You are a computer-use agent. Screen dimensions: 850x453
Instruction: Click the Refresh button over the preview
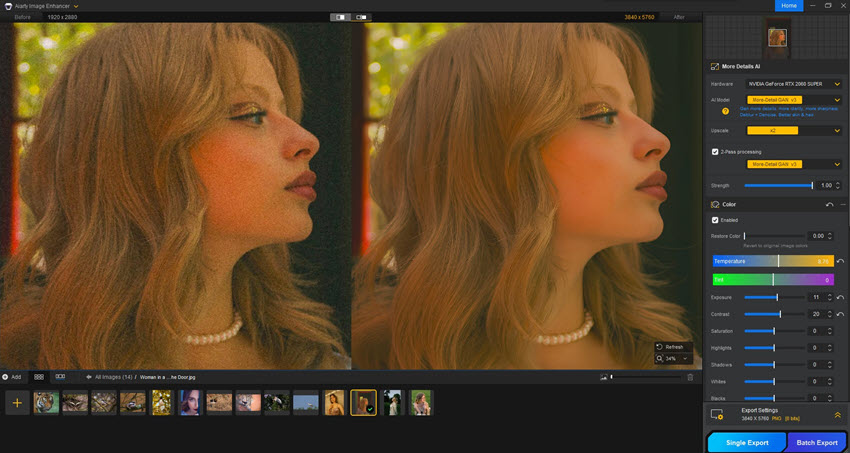tap(673, 347)
